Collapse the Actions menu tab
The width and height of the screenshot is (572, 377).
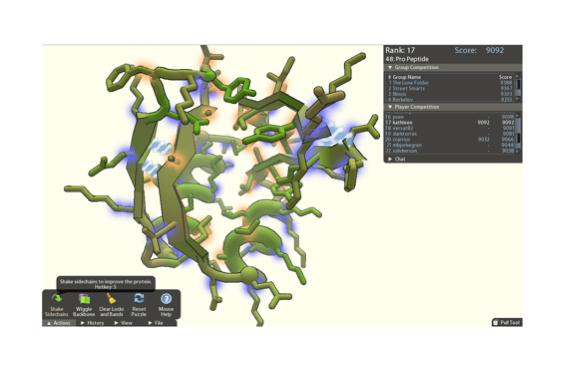[x=59, y=323]
